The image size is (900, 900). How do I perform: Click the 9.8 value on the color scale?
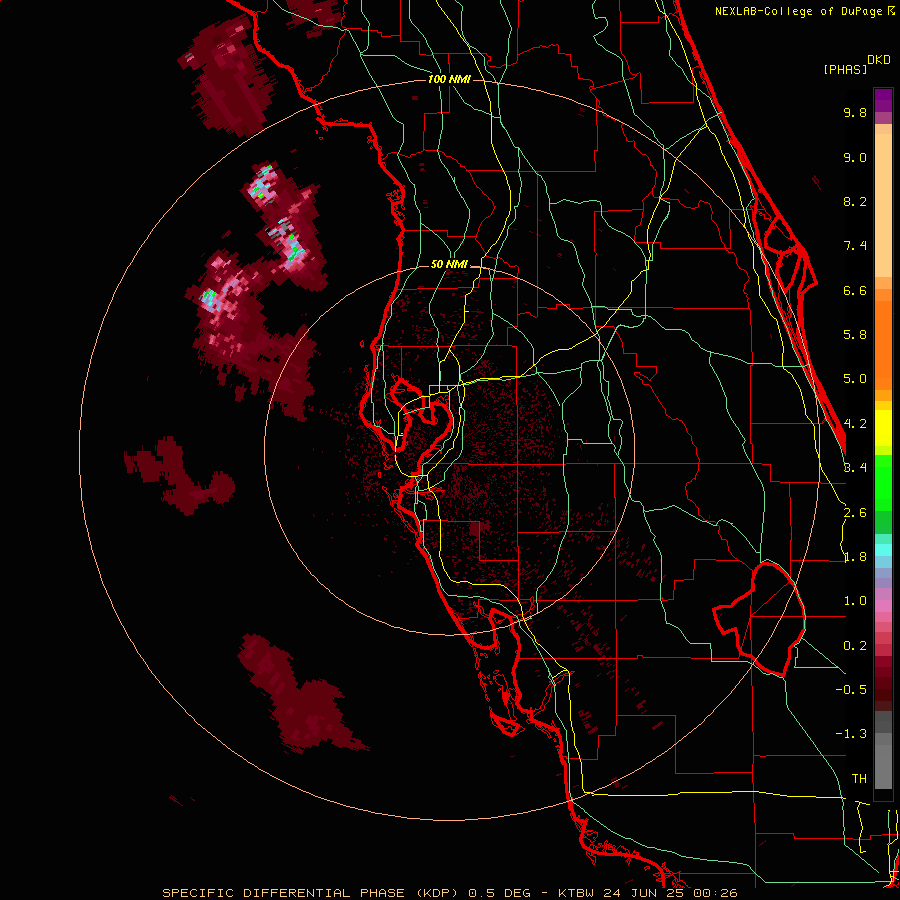tap(855, 112)
